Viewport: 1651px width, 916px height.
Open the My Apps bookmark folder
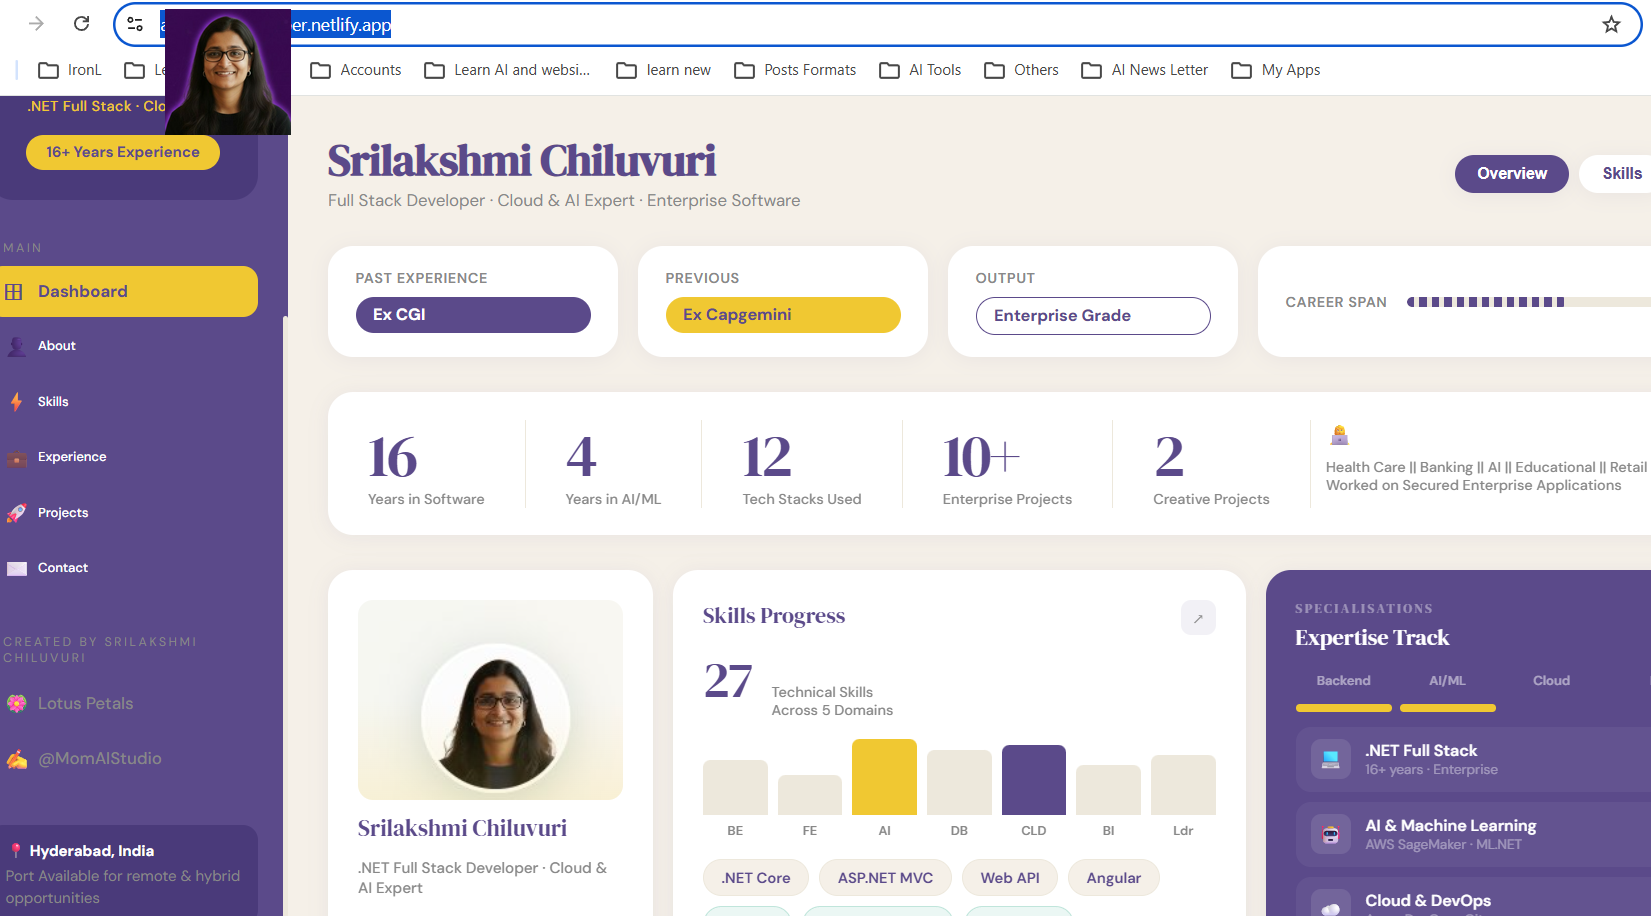click(x=1276, y=70)
